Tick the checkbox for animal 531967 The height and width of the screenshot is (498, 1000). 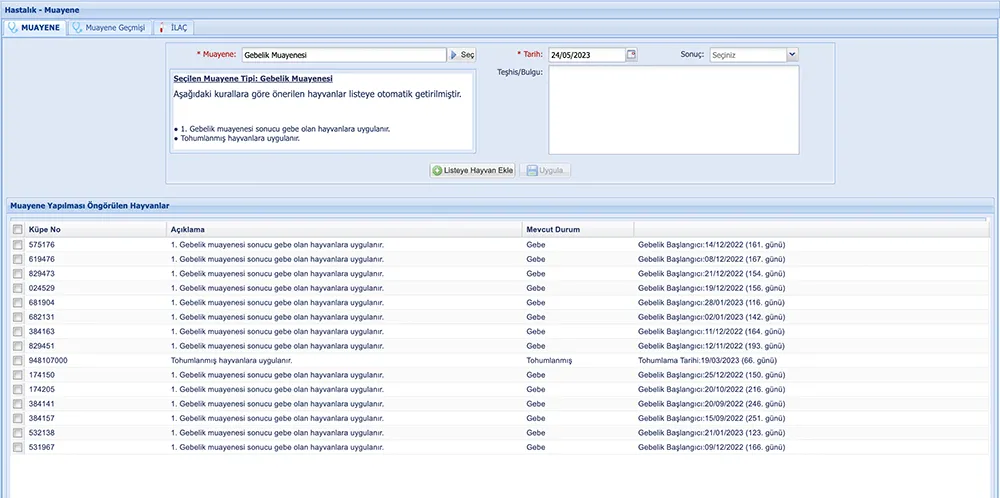tap(17, 447)
